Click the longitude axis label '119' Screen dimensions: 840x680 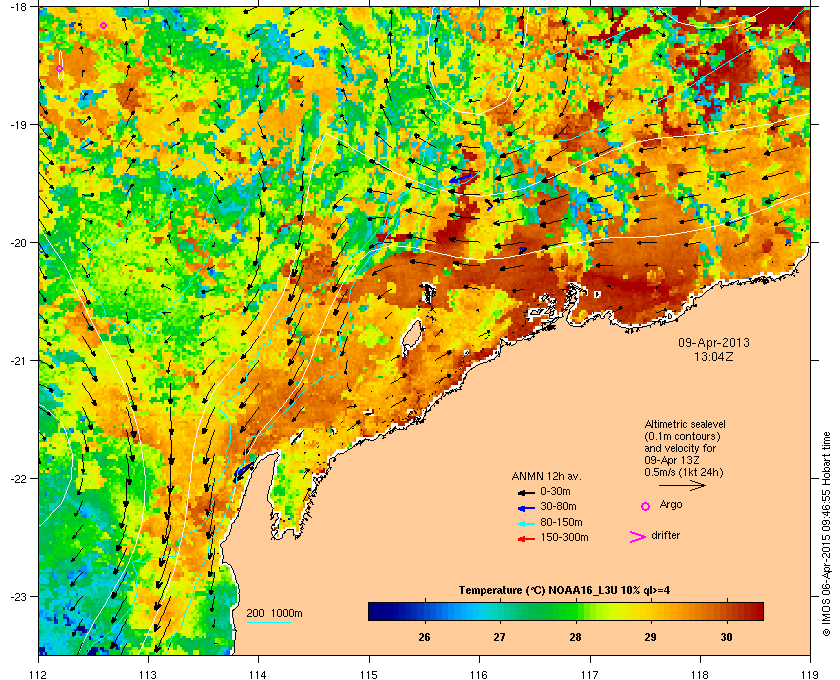(x=810, y=674)
